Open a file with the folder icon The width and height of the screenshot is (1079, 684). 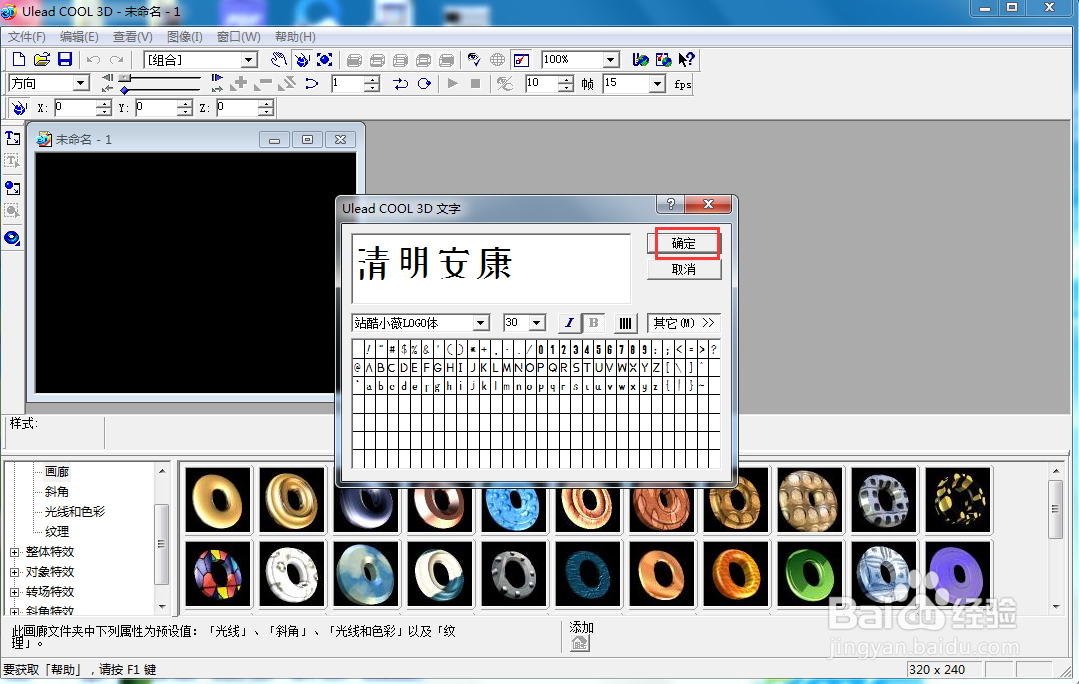click(42, 60)
